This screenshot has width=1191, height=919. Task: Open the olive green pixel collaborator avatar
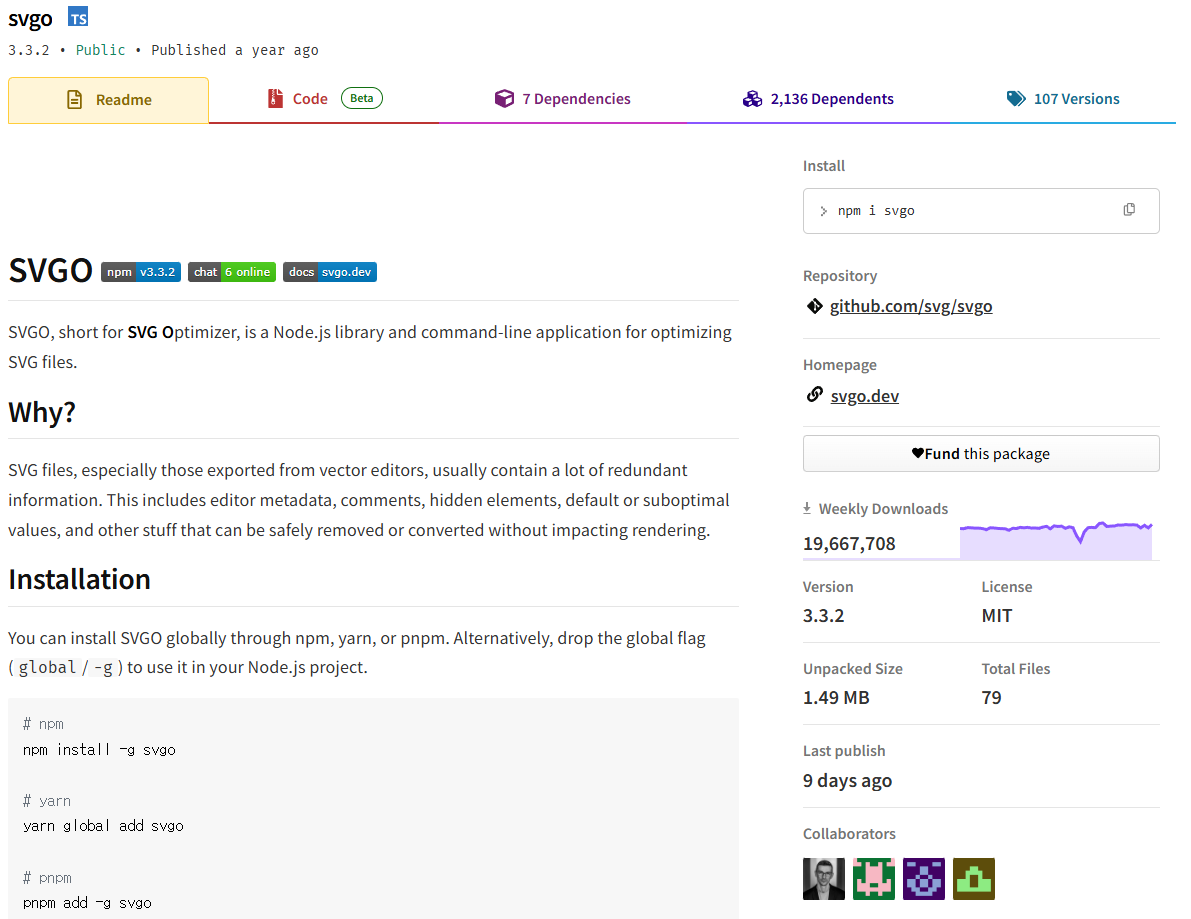coord(974,879)
